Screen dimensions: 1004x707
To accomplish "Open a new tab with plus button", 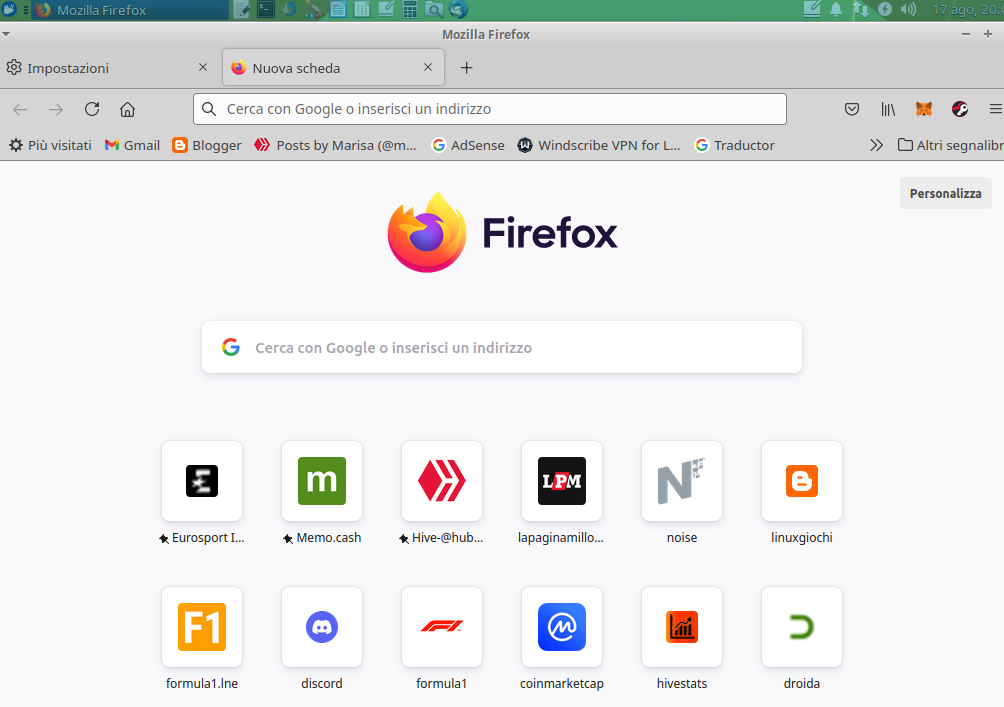I will tap(467, 67).
